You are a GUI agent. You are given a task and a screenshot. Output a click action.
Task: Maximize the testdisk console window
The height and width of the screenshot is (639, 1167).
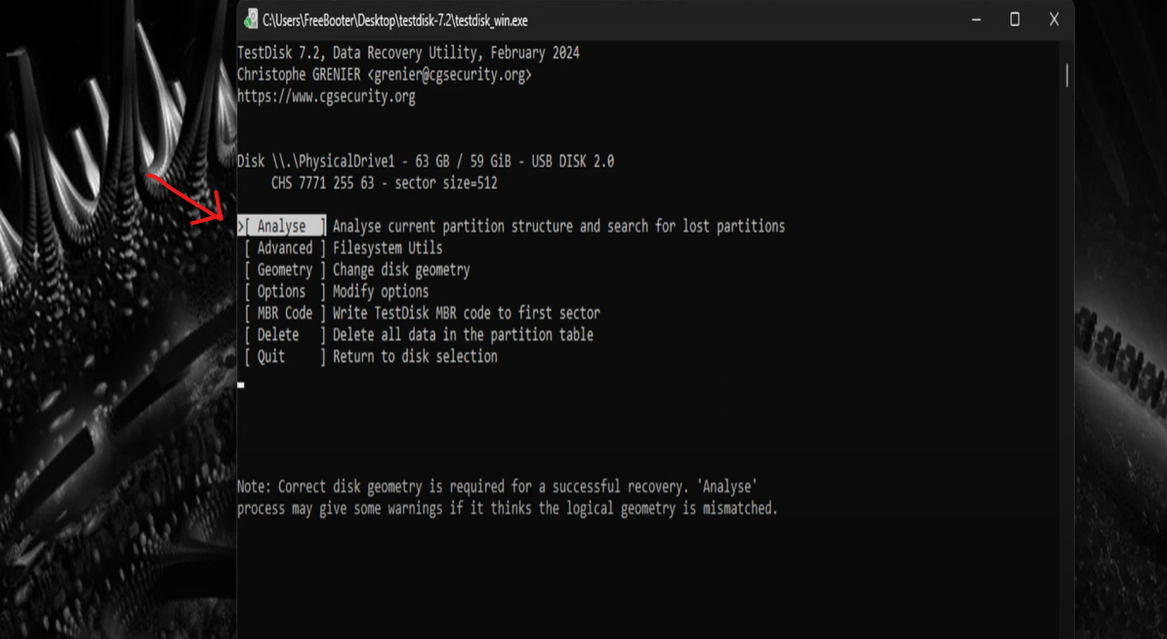pos(1014,20)
